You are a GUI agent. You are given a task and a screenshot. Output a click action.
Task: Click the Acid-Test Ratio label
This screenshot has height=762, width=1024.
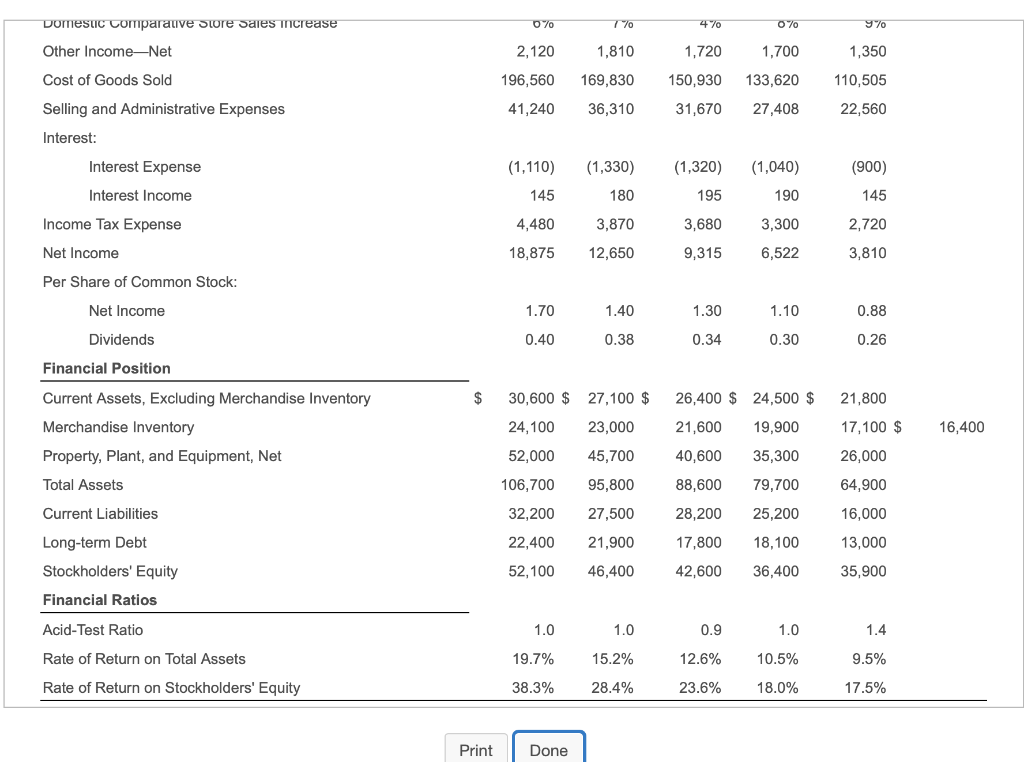tap(92, 630)
